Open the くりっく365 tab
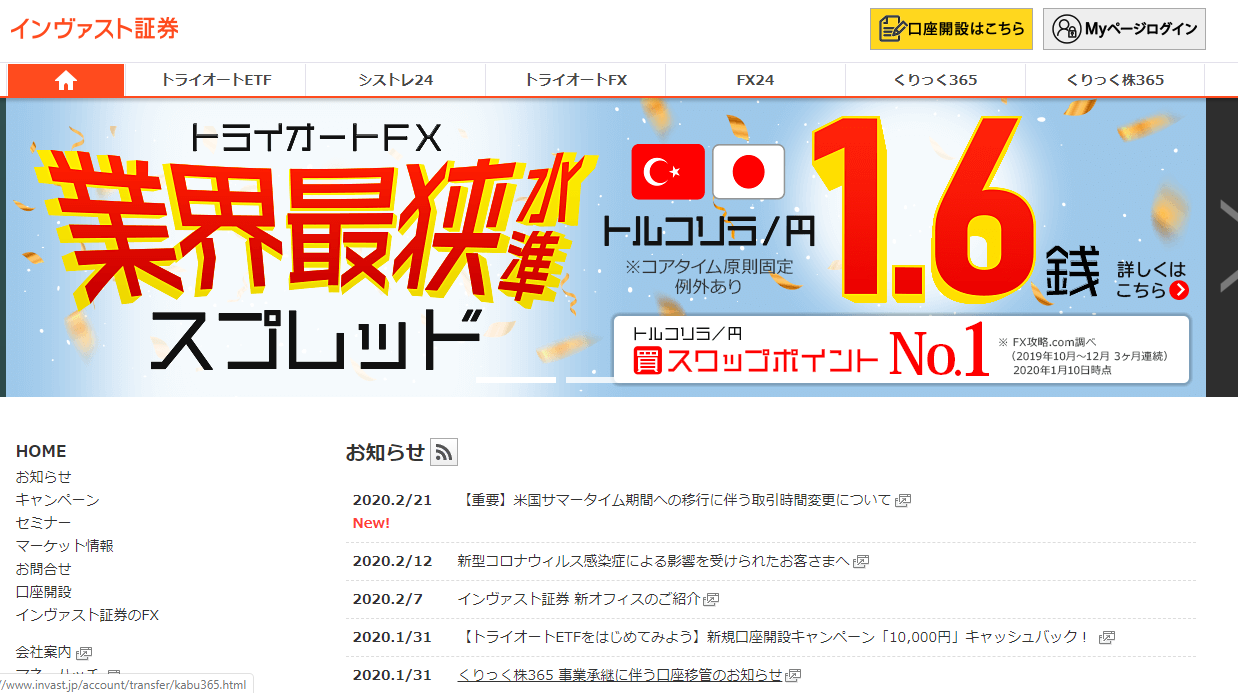Image resolution: width=1238 pixels, height=693 pixels. tap(936, 80)
